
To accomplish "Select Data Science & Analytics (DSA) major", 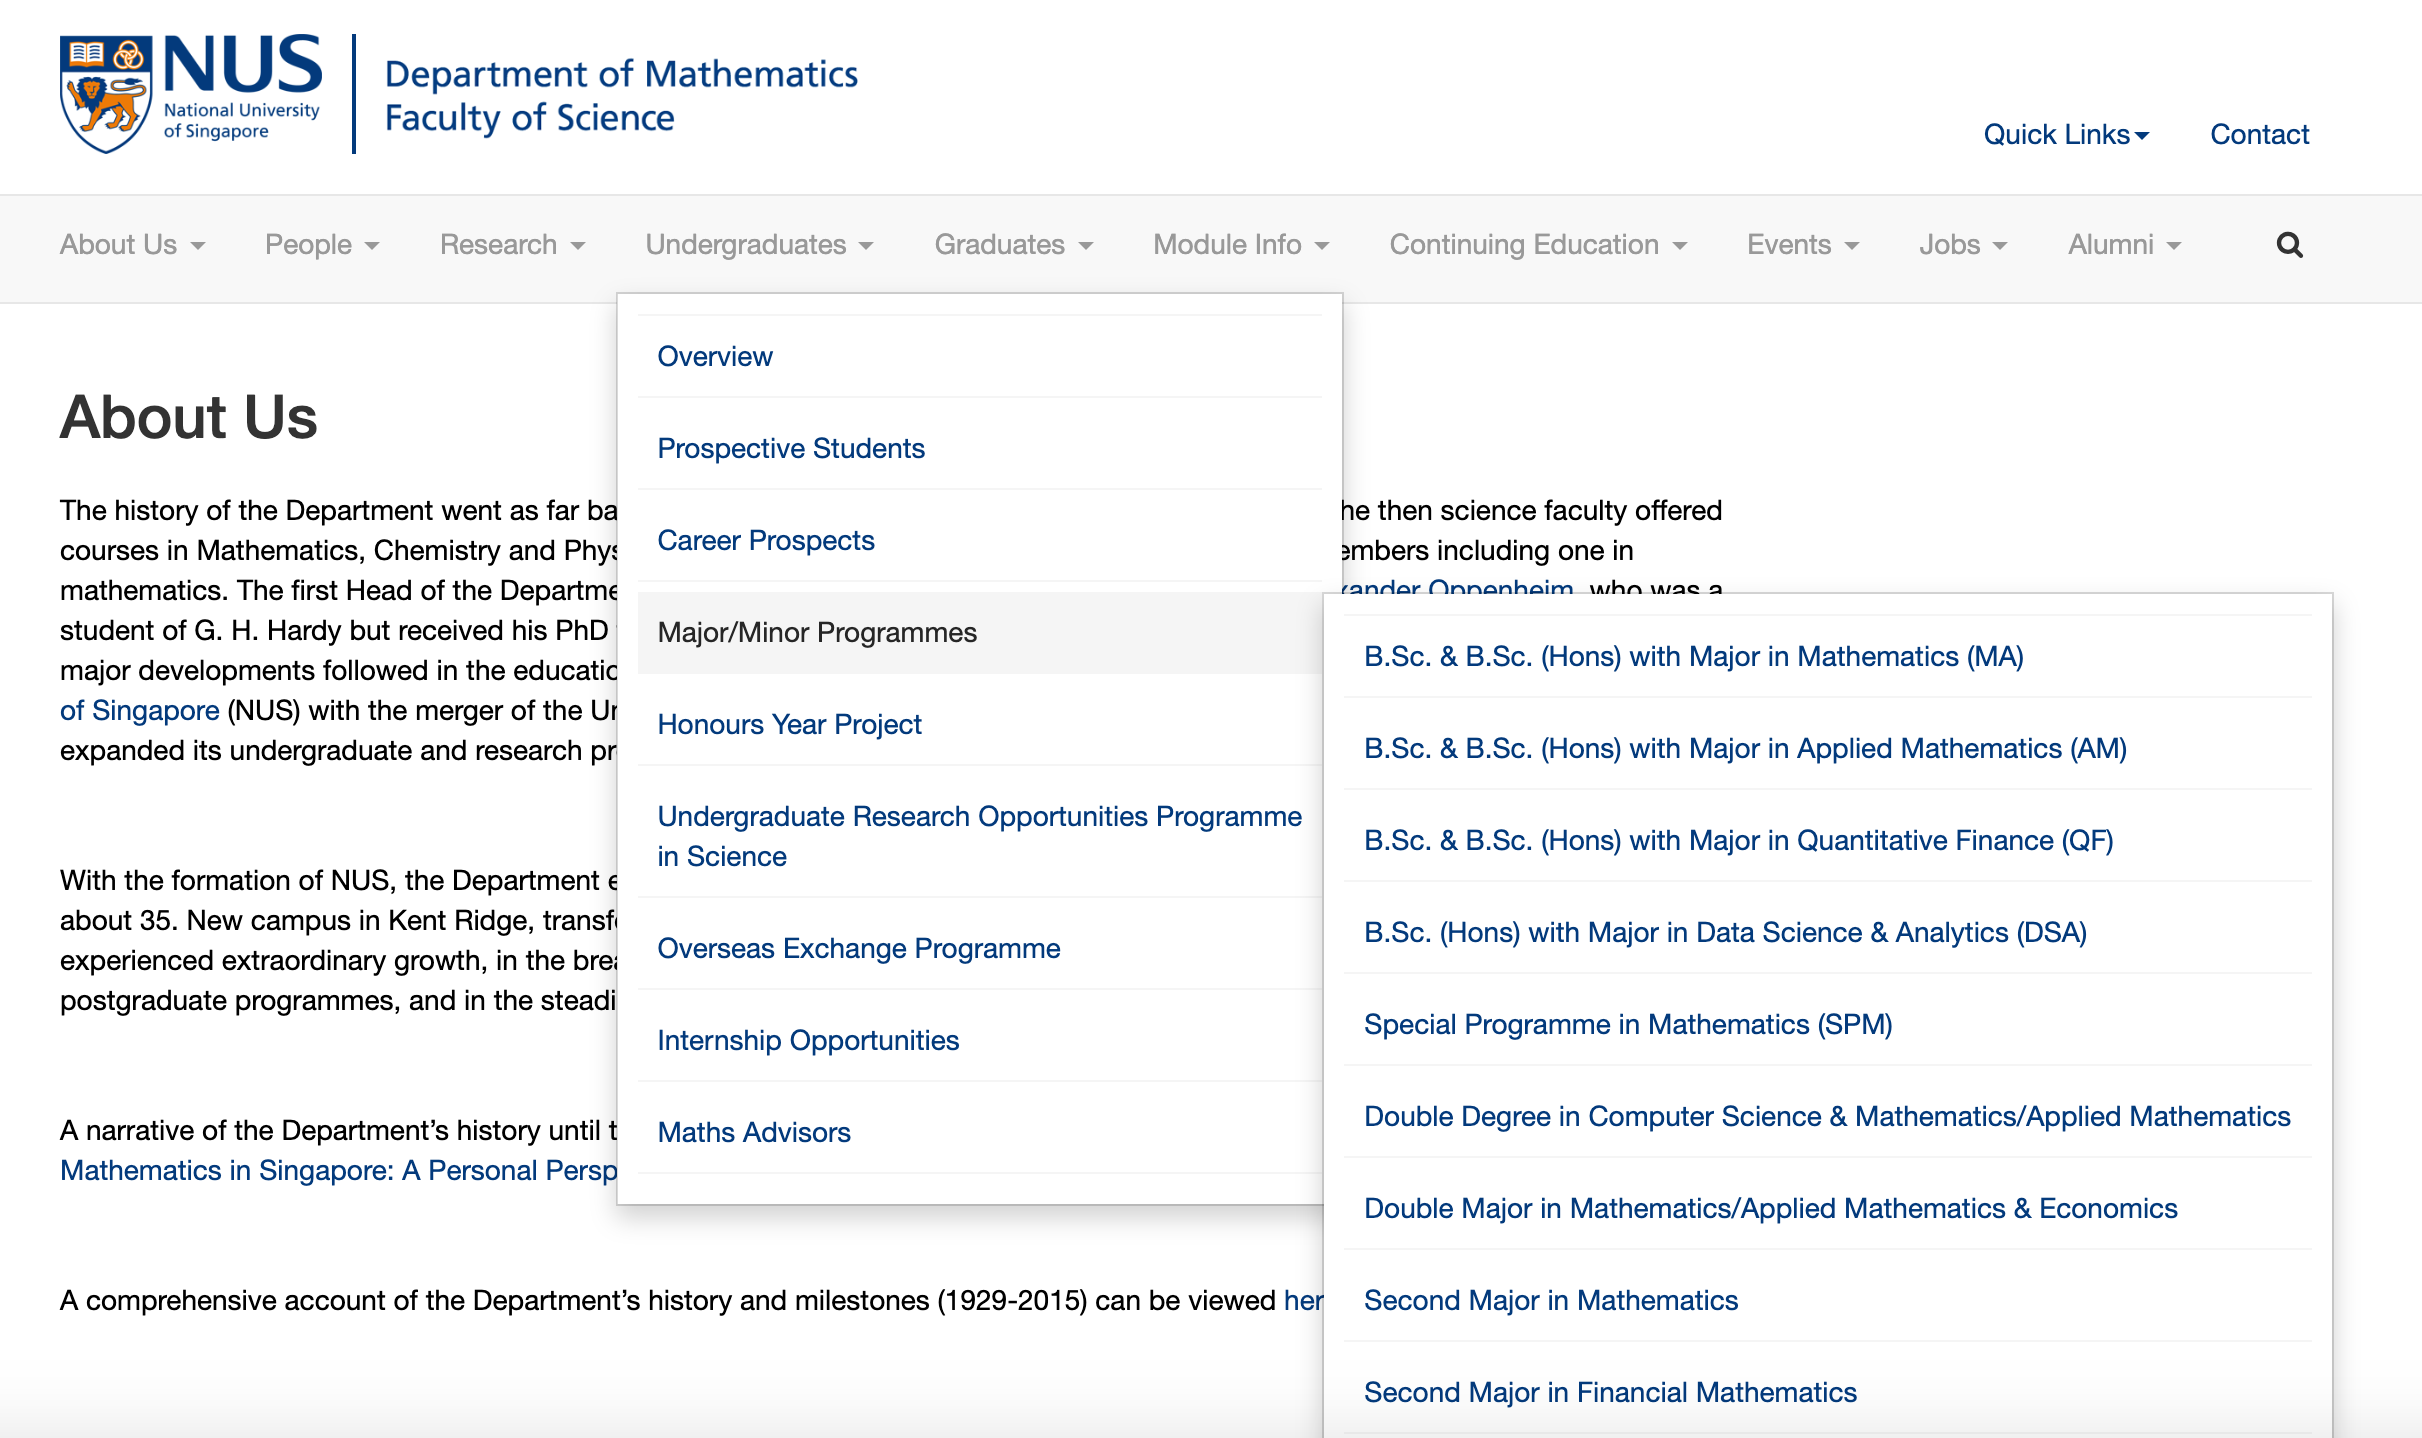I will (x=1724, y=932).
